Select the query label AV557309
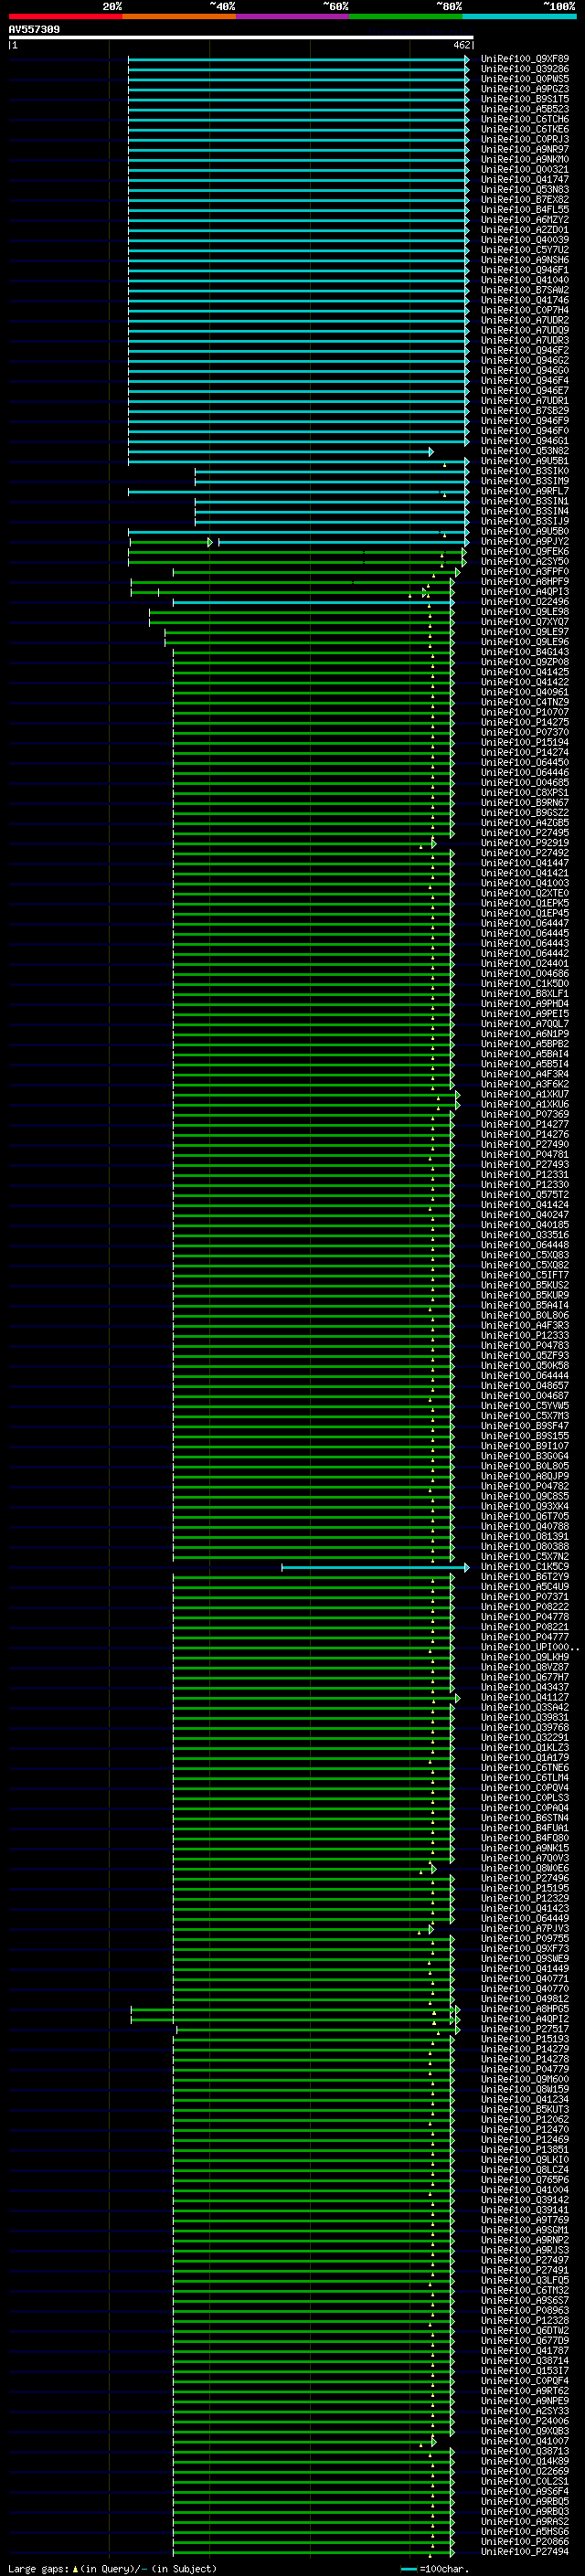Screen dimensions: 585x2576 coord(34,29)
